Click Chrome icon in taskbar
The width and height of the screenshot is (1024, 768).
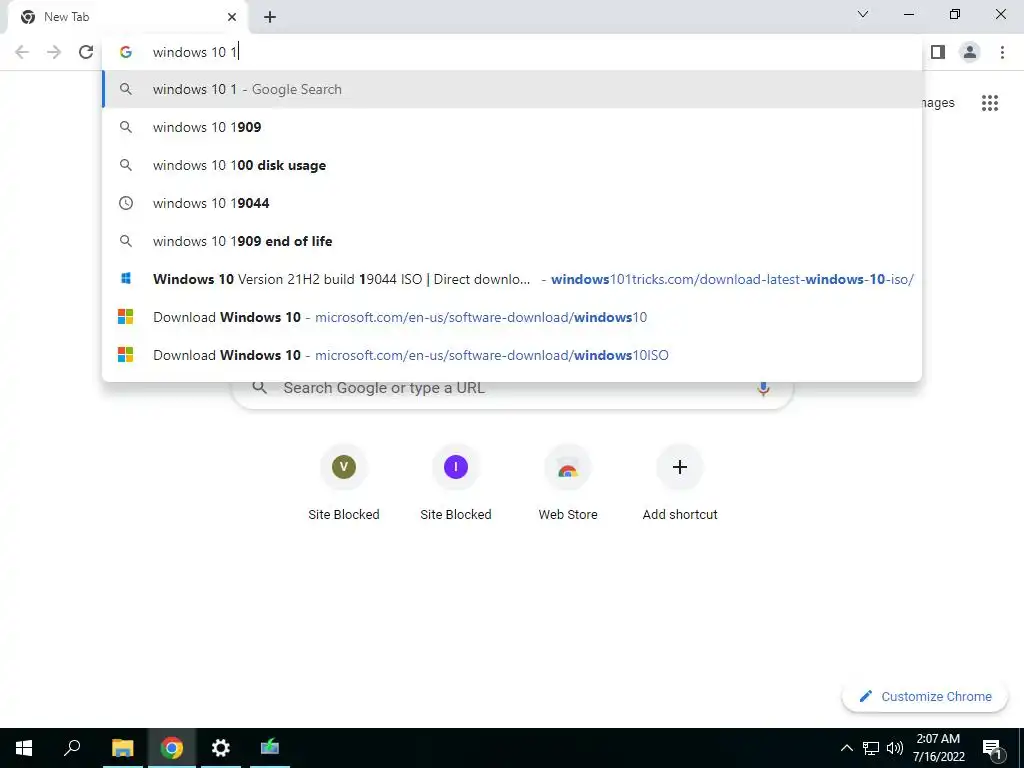coord(172,748)
